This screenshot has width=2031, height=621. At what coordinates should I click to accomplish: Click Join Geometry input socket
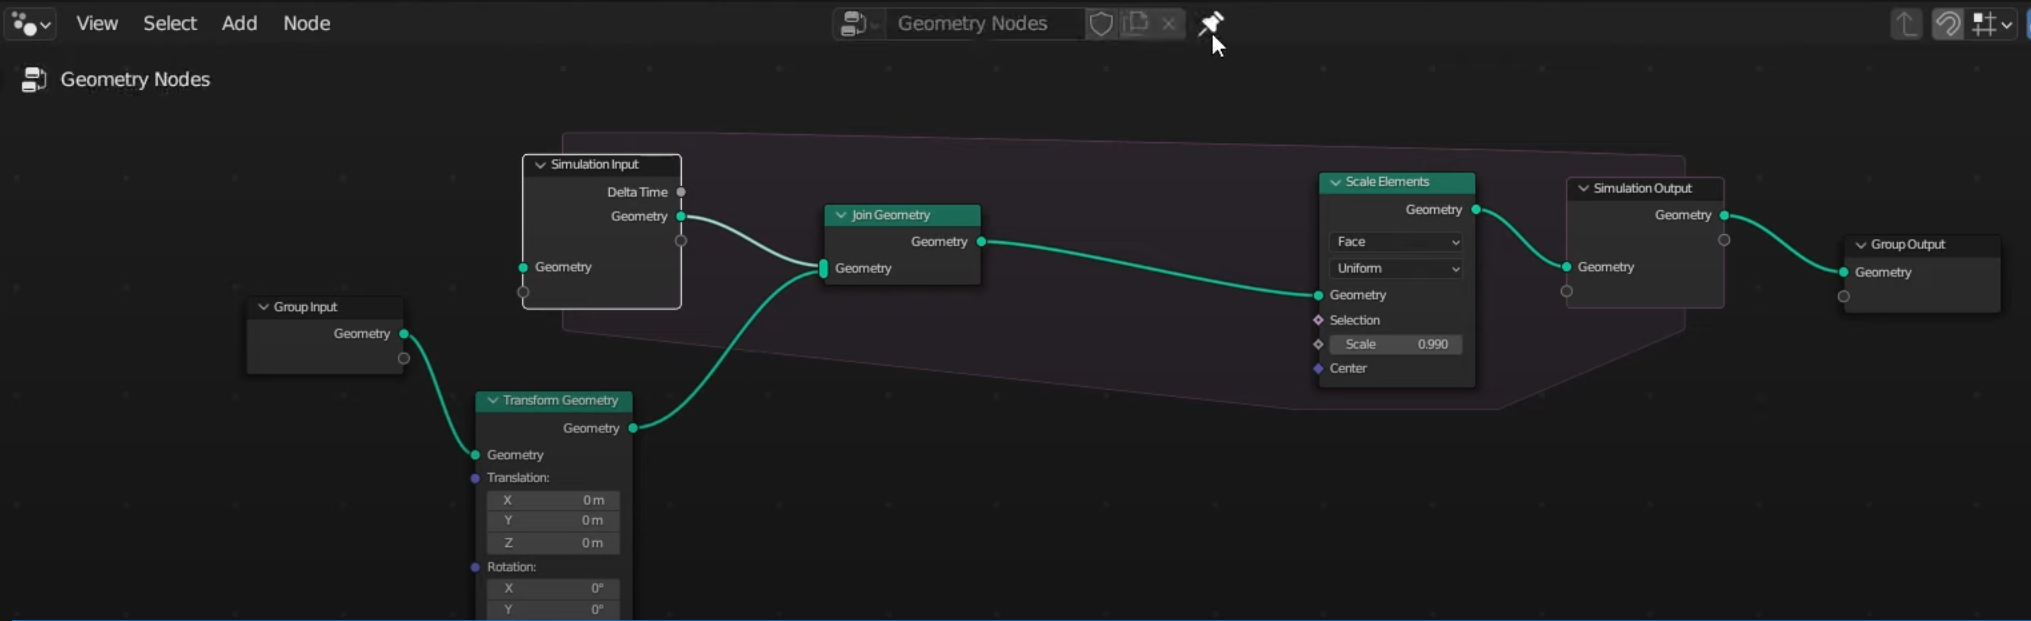tap(823, 268)
